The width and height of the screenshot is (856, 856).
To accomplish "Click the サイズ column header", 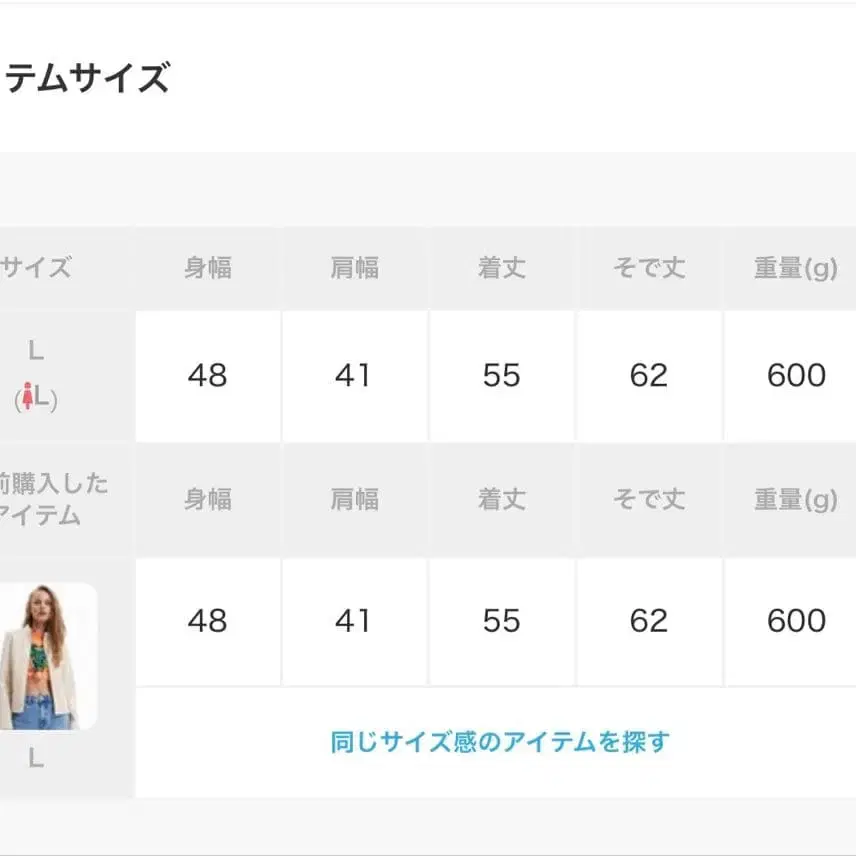I will pos(36,268).
